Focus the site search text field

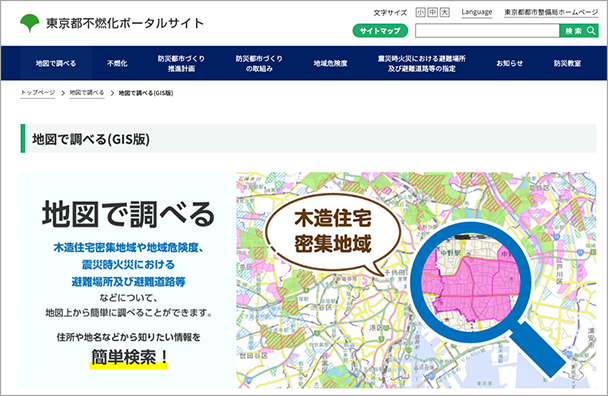tap(487, 31)
